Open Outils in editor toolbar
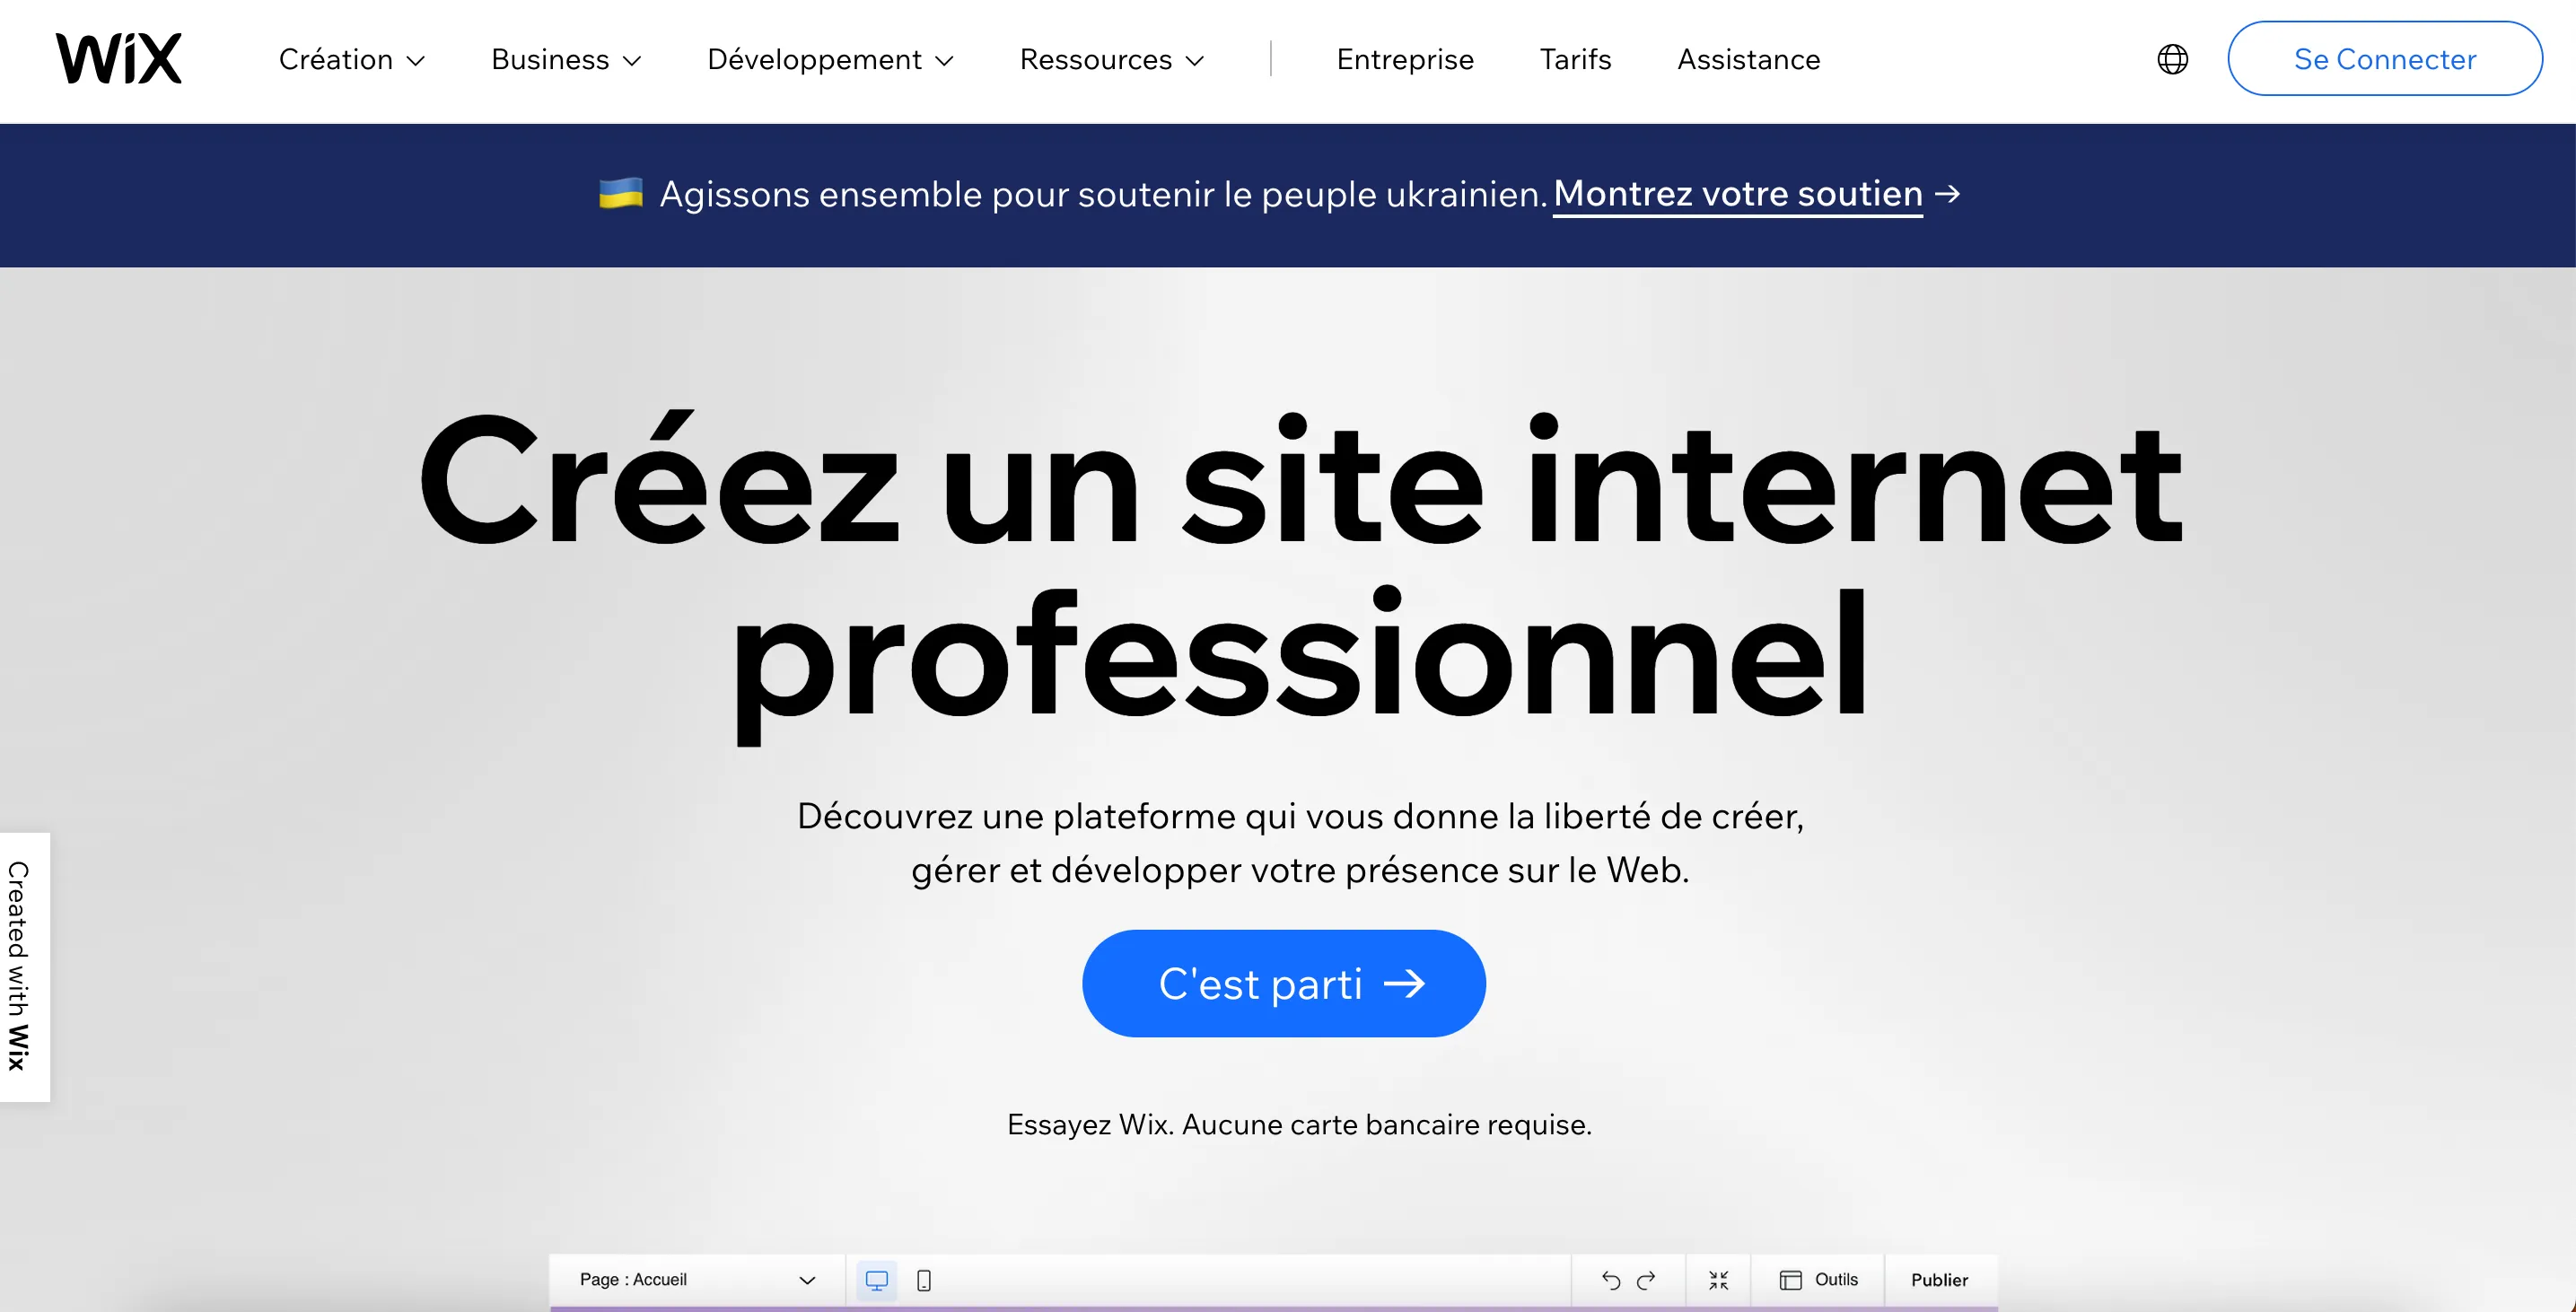 click(x=1819, y=1280)
